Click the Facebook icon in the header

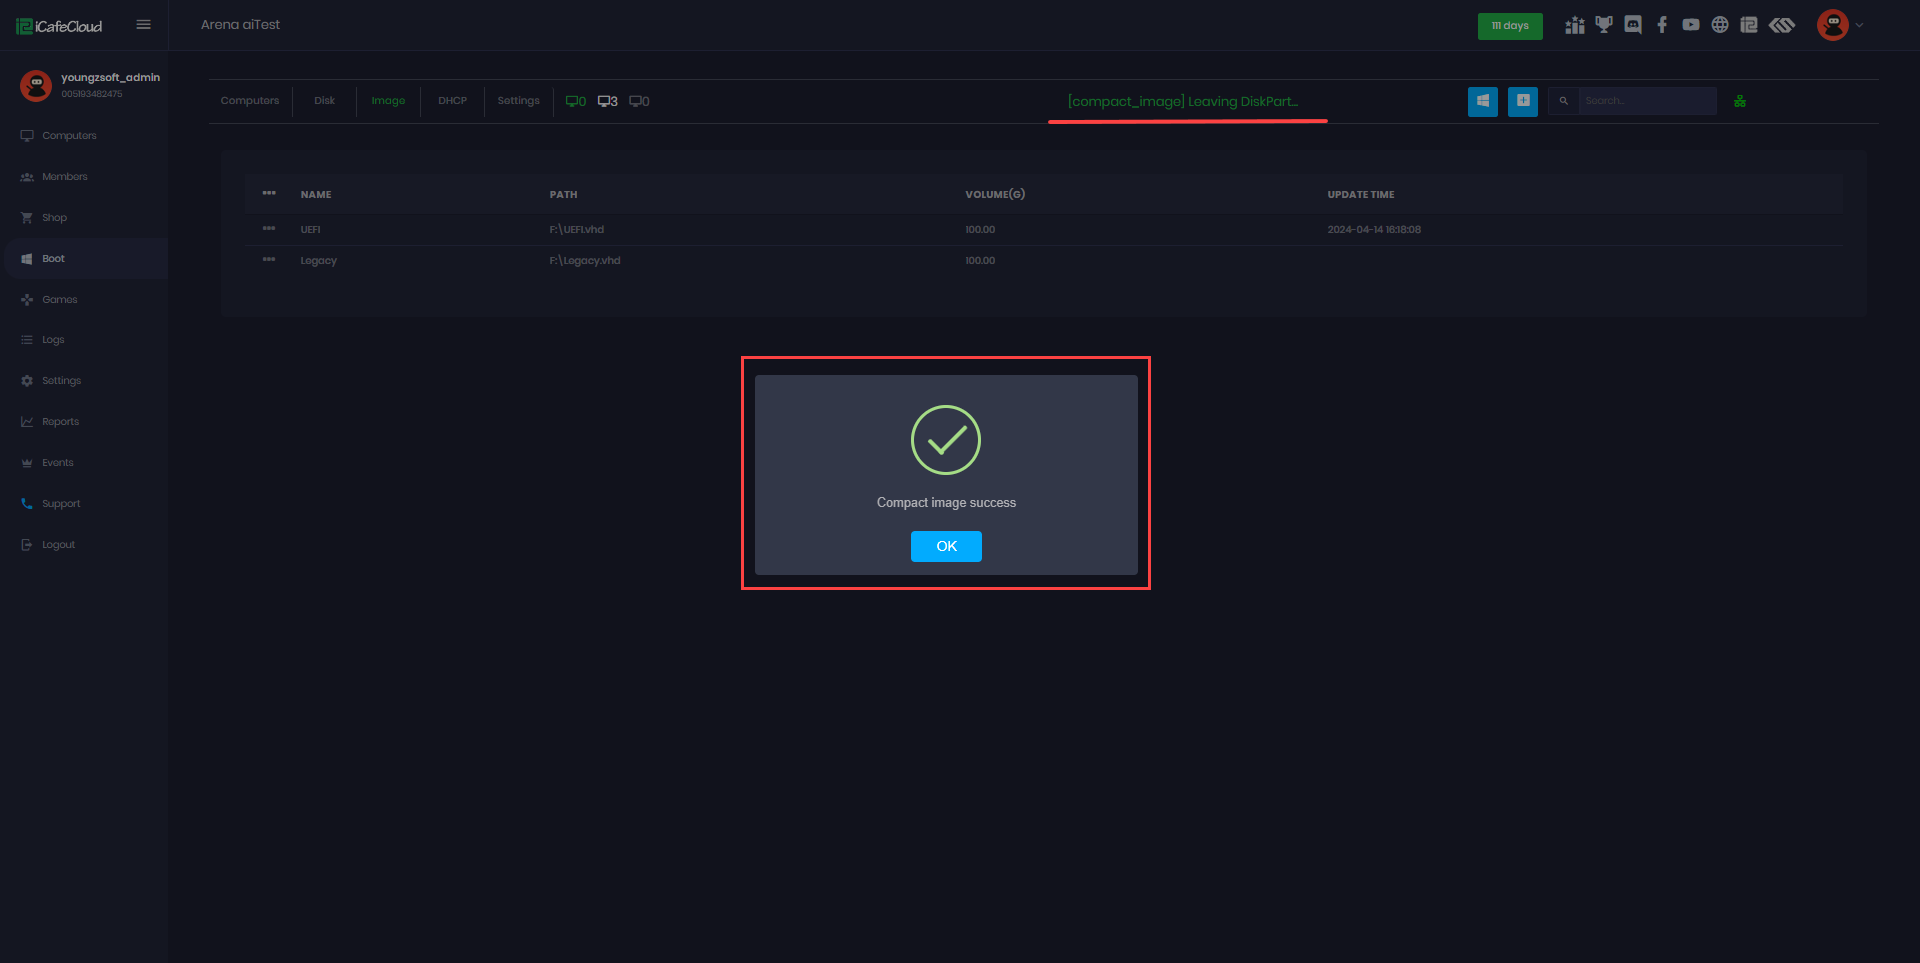[x=1663, y=24]
